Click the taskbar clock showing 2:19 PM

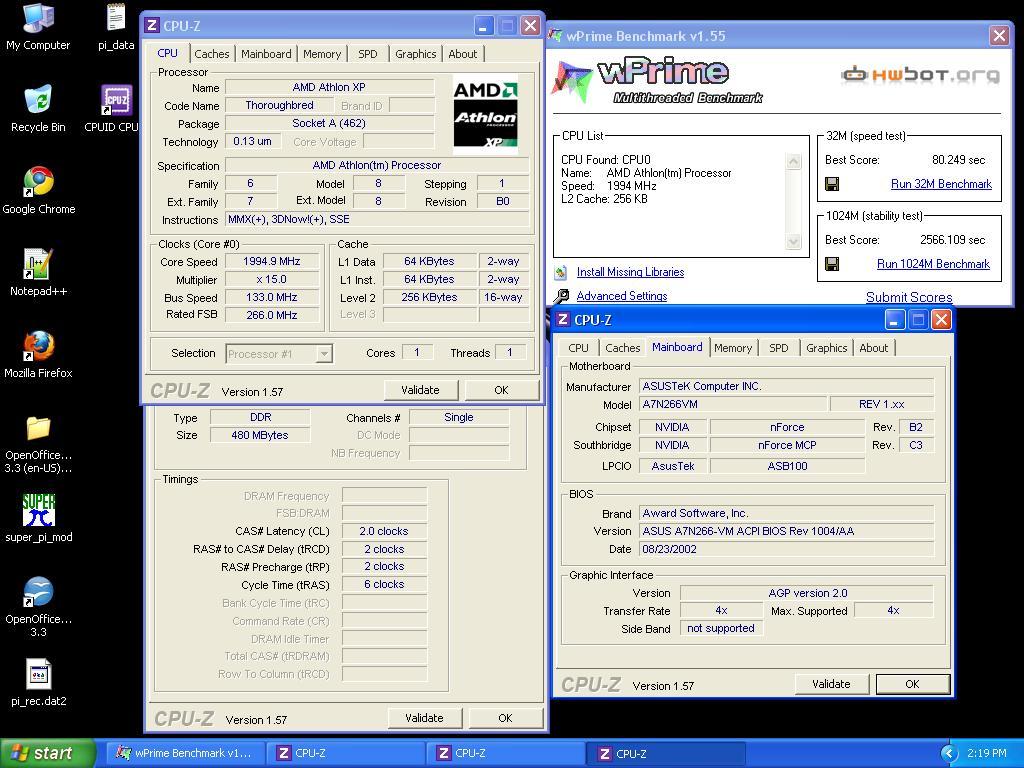tap(987, 753)
